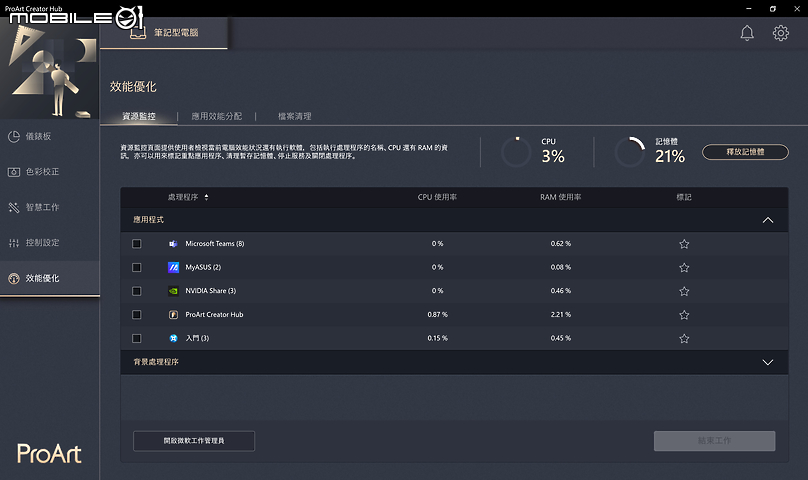The width and height of the screenshot is (808, 480).
Task: Click the 標記 column header
Action: pyautogui.click(x=684, y=197)
